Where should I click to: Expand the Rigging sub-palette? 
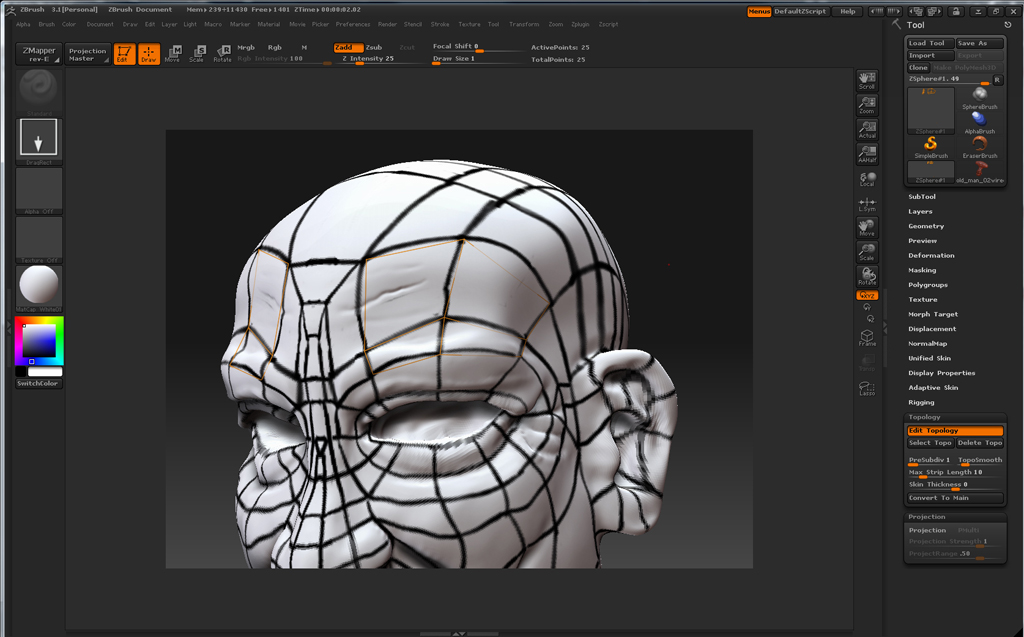point(921,402)
